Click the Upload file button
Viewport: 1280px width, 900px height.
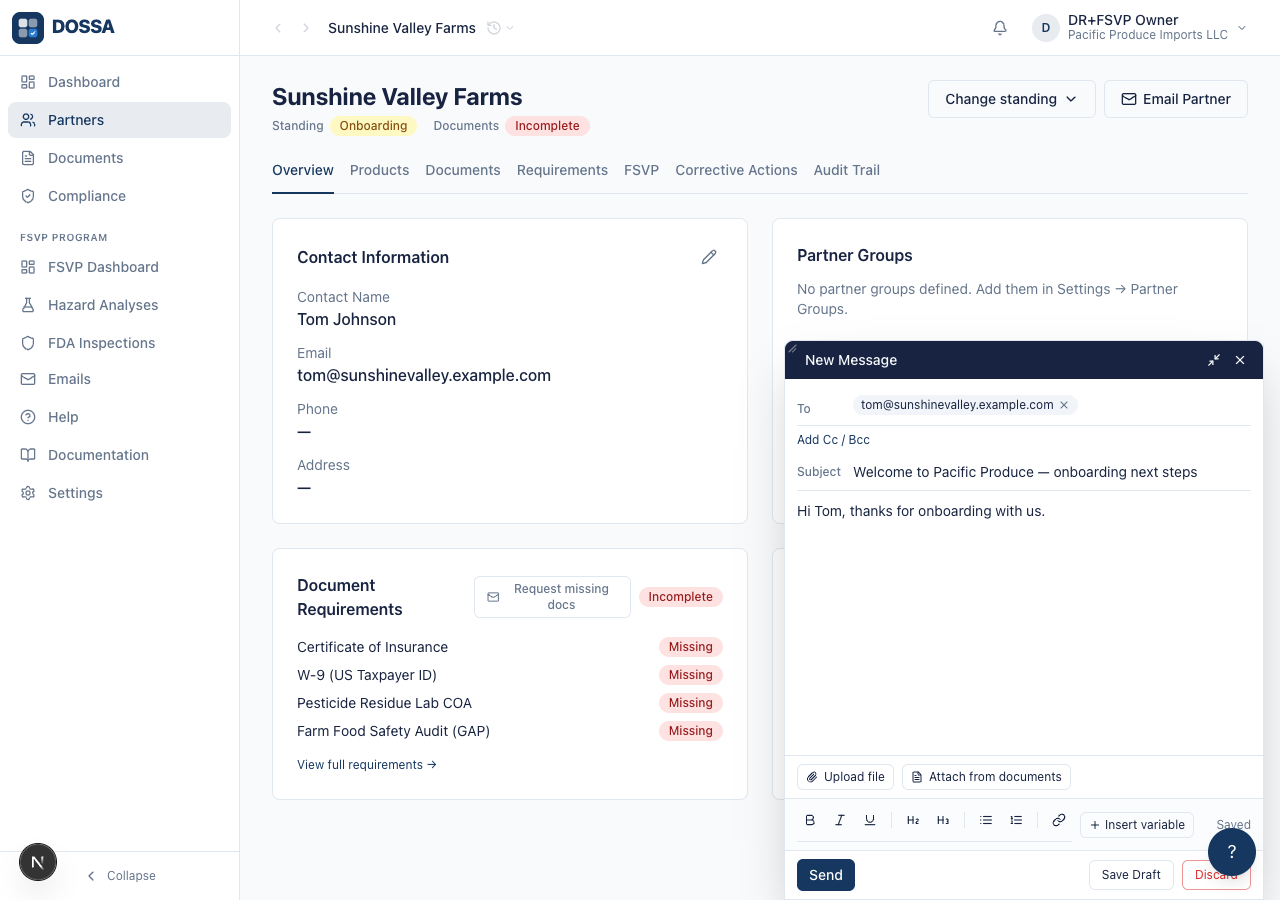(845, 777)
